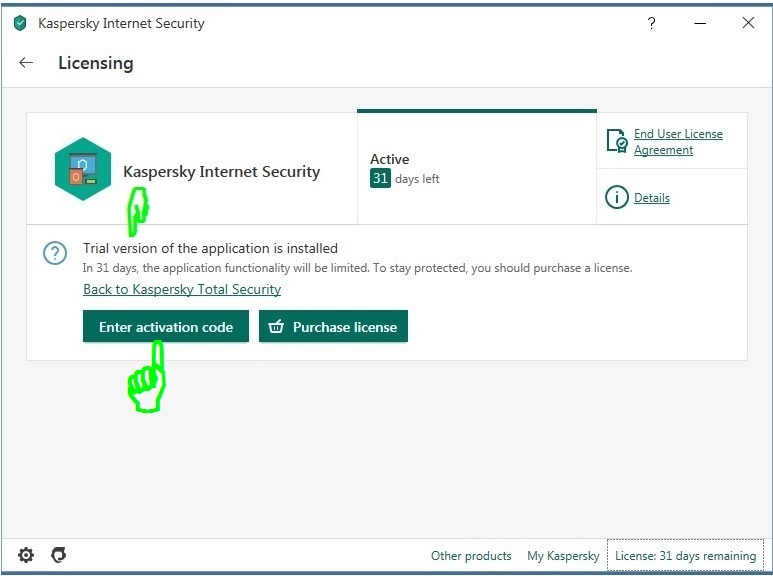Minimize the Kaspersky window
Viewport: 773px width, 576px height.
coord(700,23)
